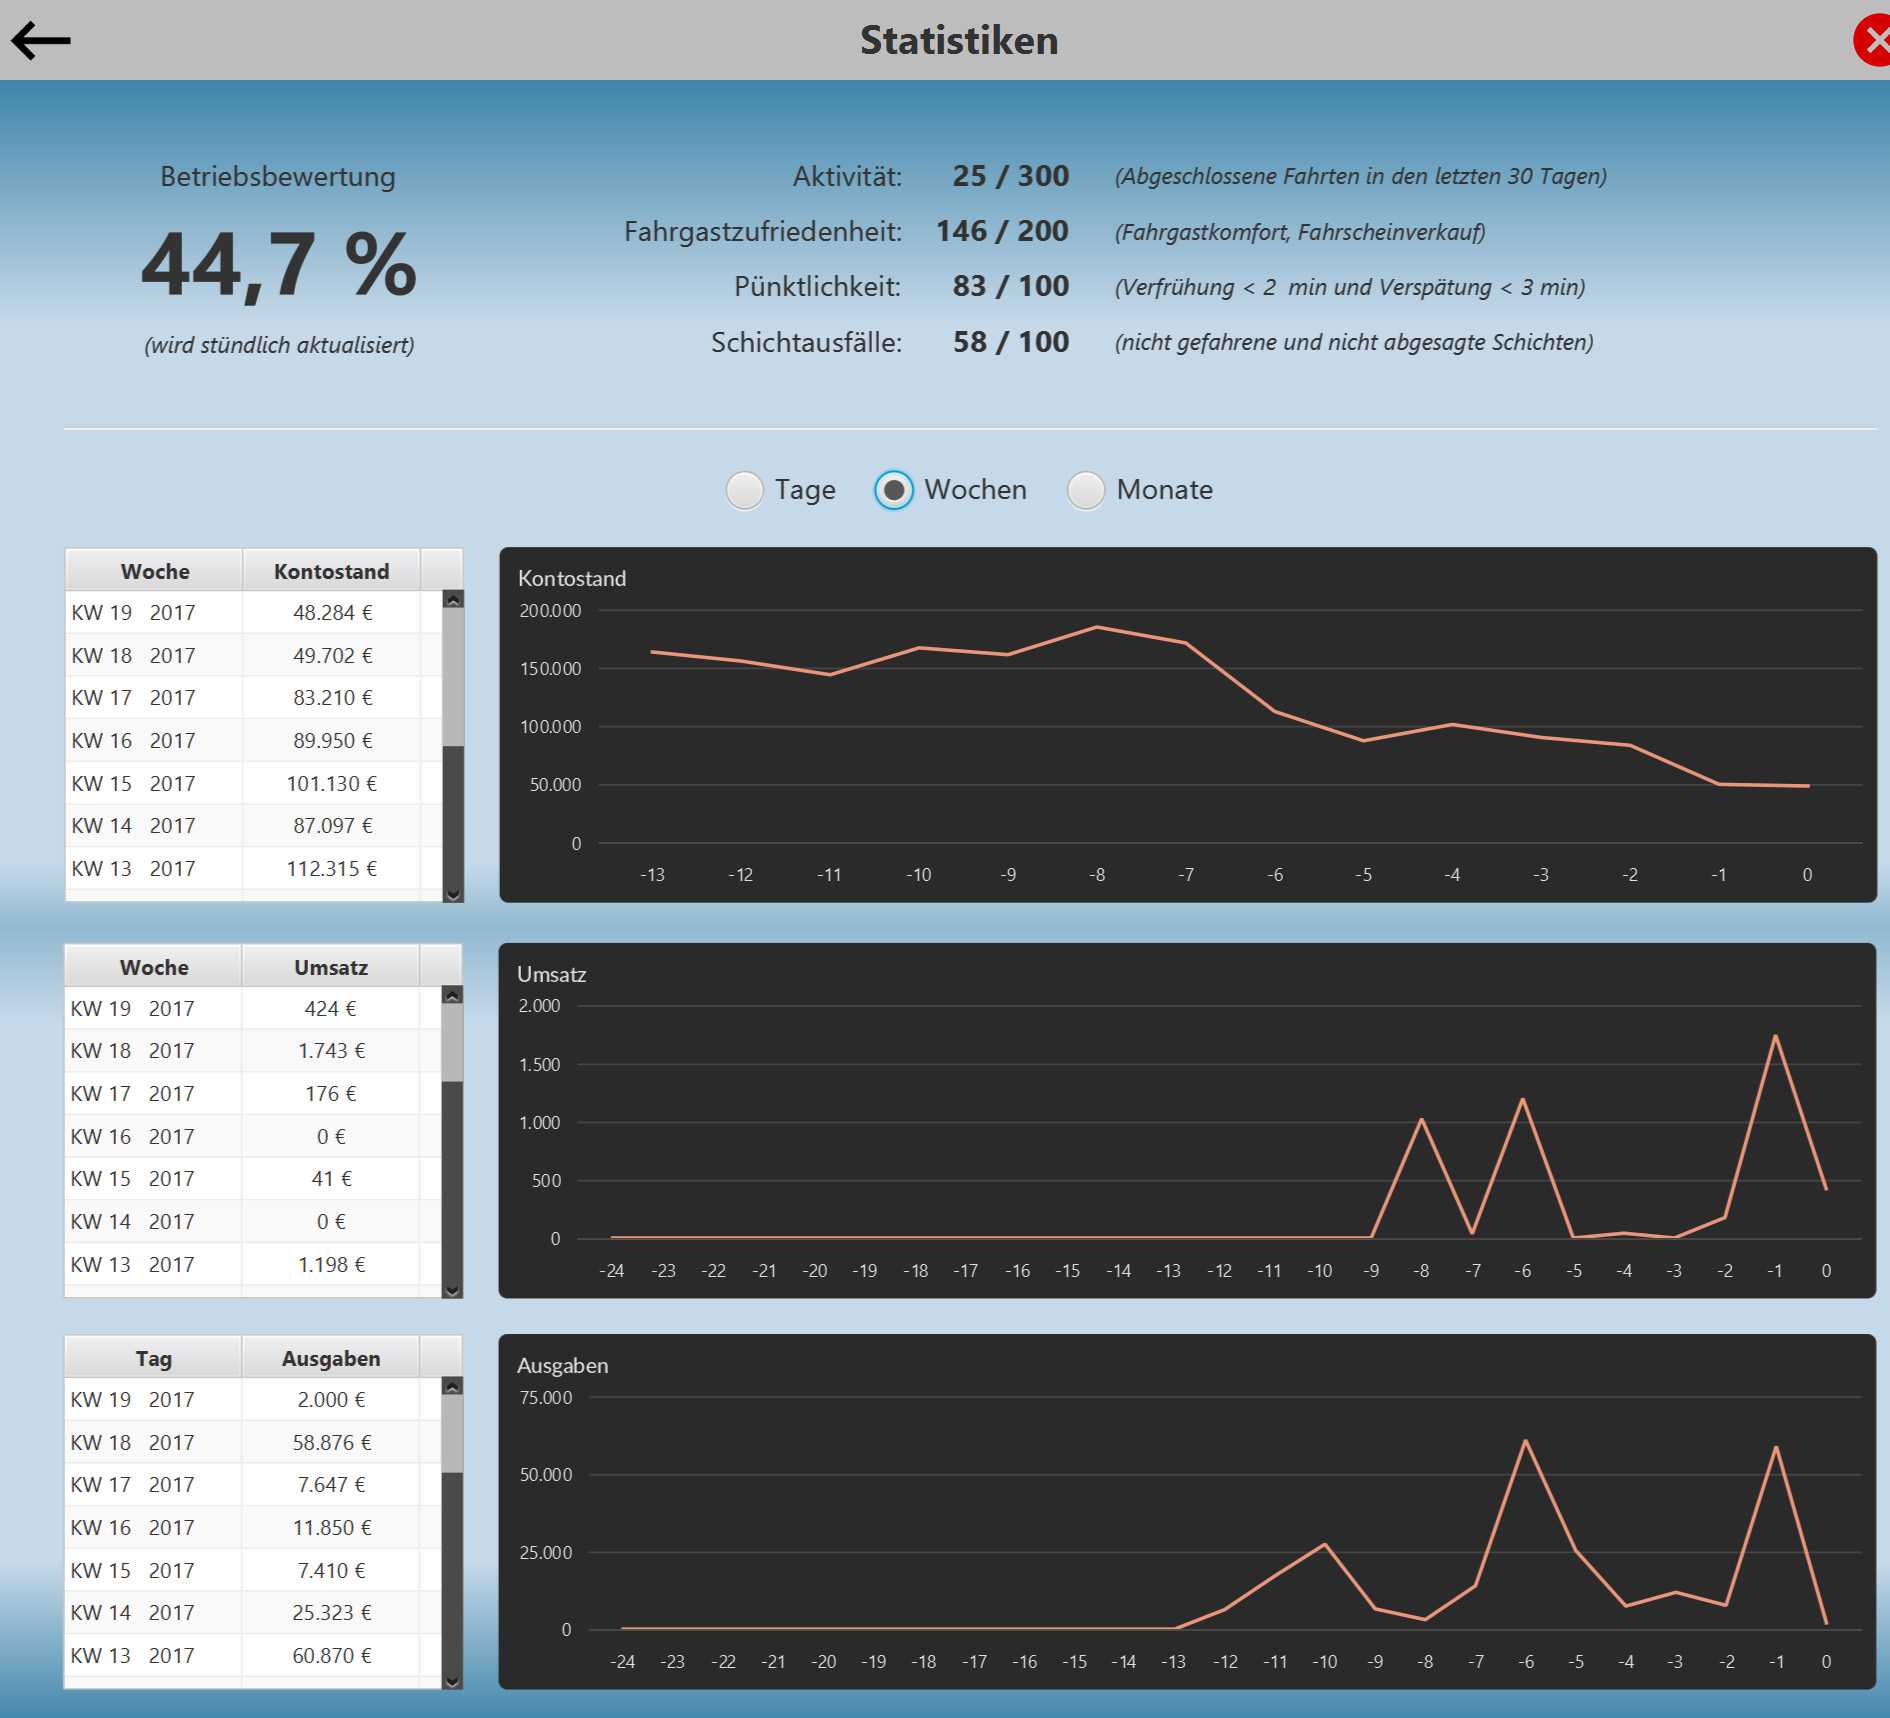
Task: Select the Monate radio button
Action: coord(1086,490)
